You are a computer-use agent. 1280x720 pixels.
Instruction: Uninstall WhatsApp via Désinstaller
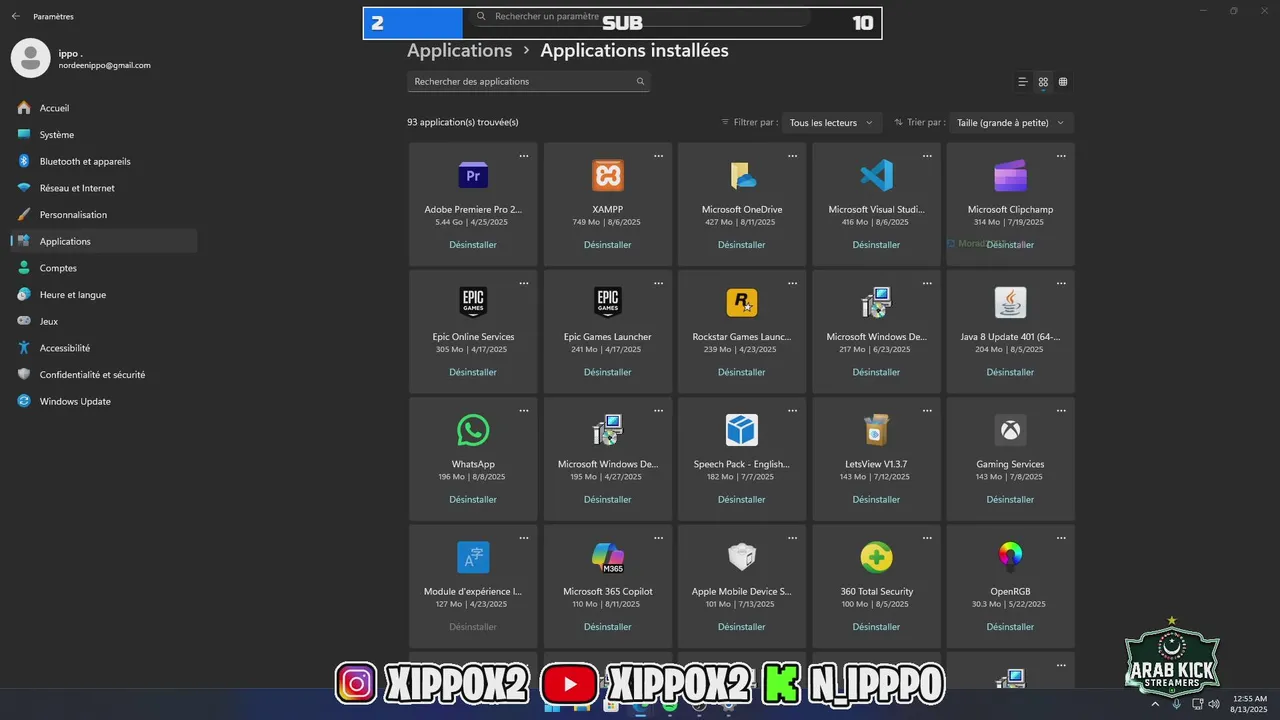coord(473,500)
